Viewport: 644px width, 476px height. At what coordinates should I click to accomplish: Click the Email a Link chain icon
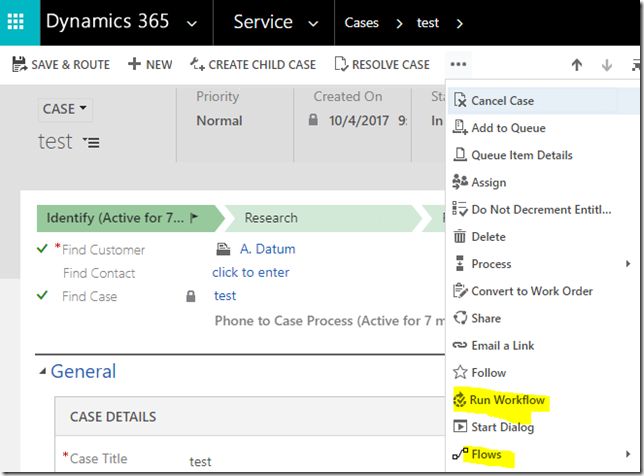pyautogui.click(x=460, y=345)
